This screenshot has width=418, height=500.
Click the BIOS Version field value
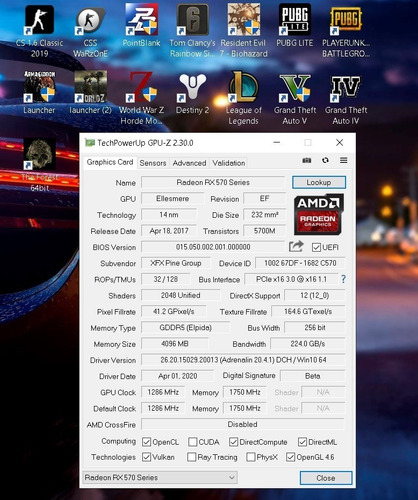tap(213, 247)
